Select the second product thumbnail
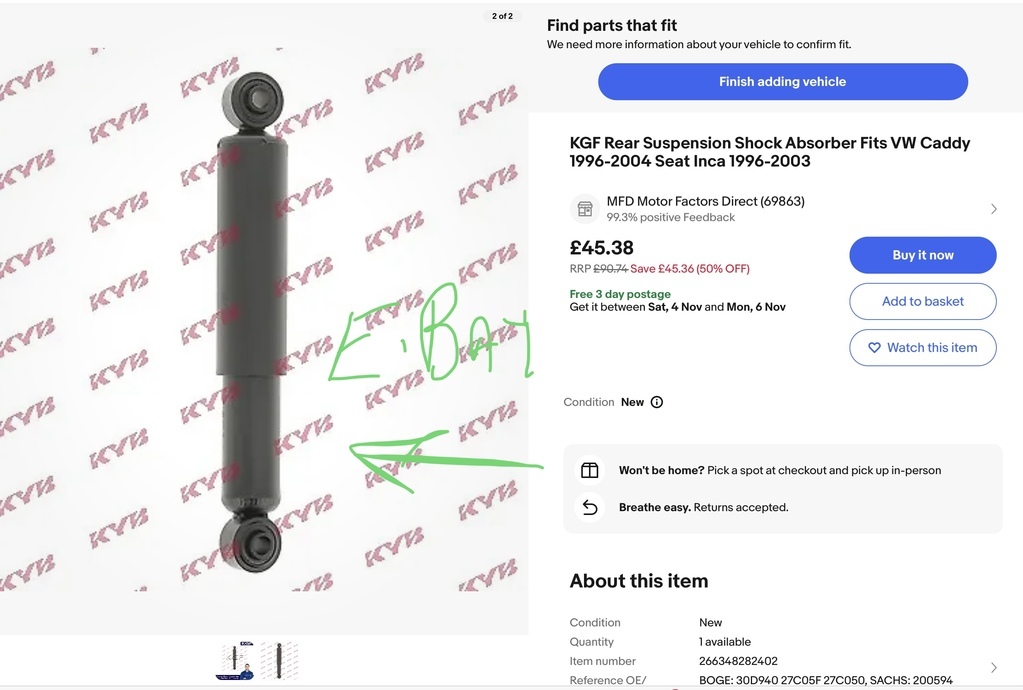This screenshot has width=1023, height=690. [x=279, y=661]
